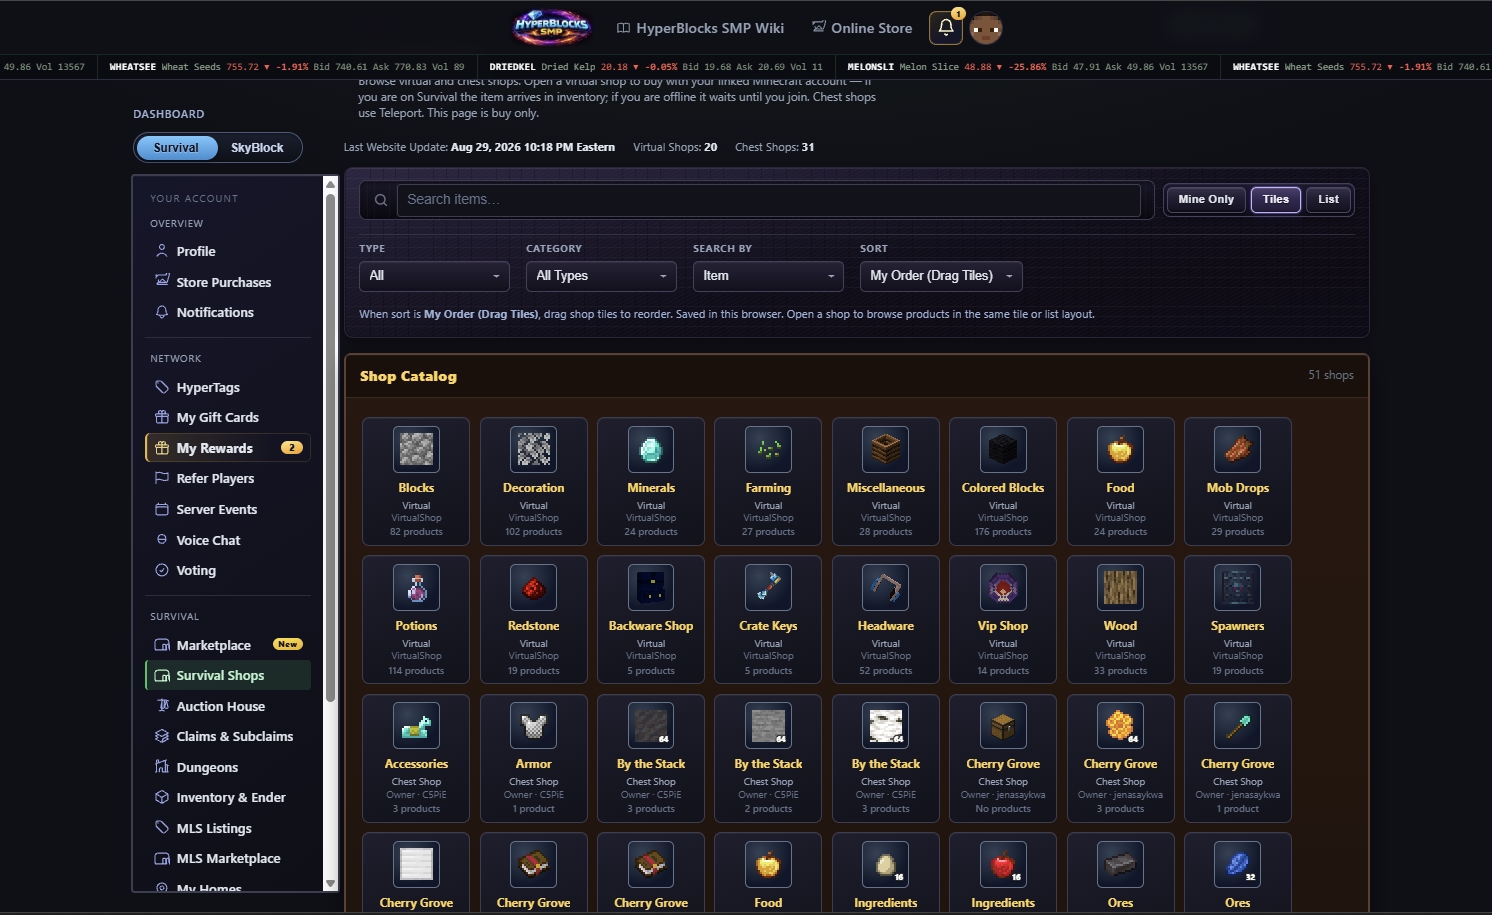Open the Headware shop tile
The width and height of the screenshot is (1492, 915).
coord(886,620)
